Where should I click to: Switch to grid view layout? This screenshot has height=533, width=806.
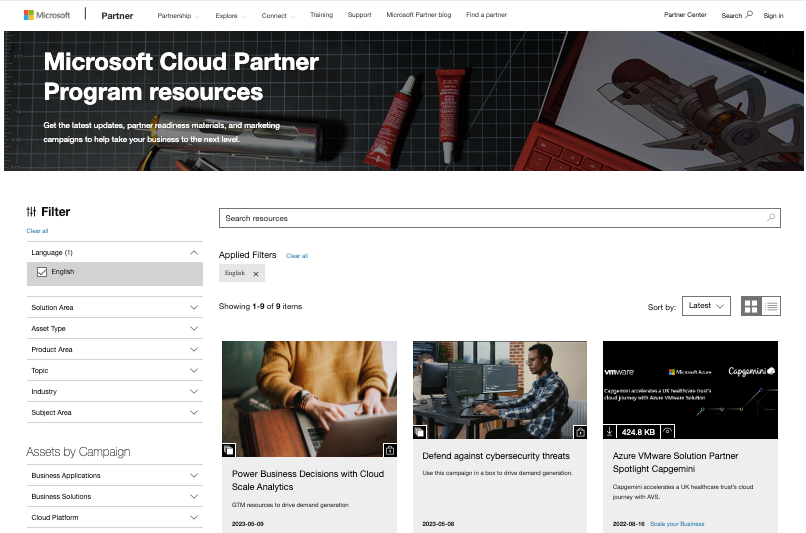pyautogui.click(x=751, y=306)
